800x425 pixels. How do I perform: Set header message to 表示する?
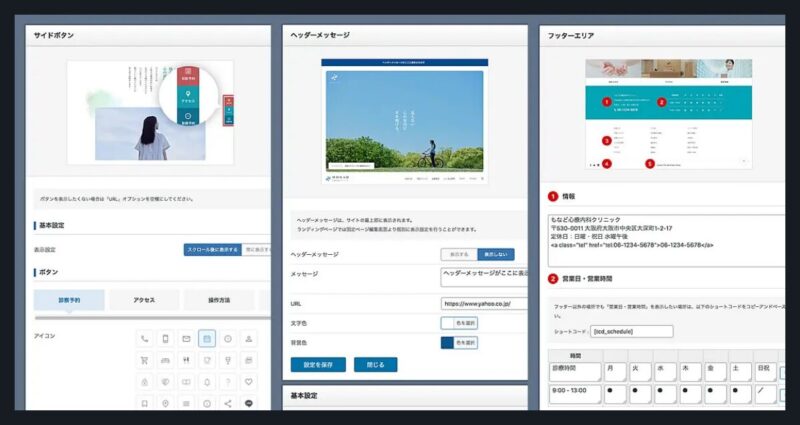tap(459, 255)
